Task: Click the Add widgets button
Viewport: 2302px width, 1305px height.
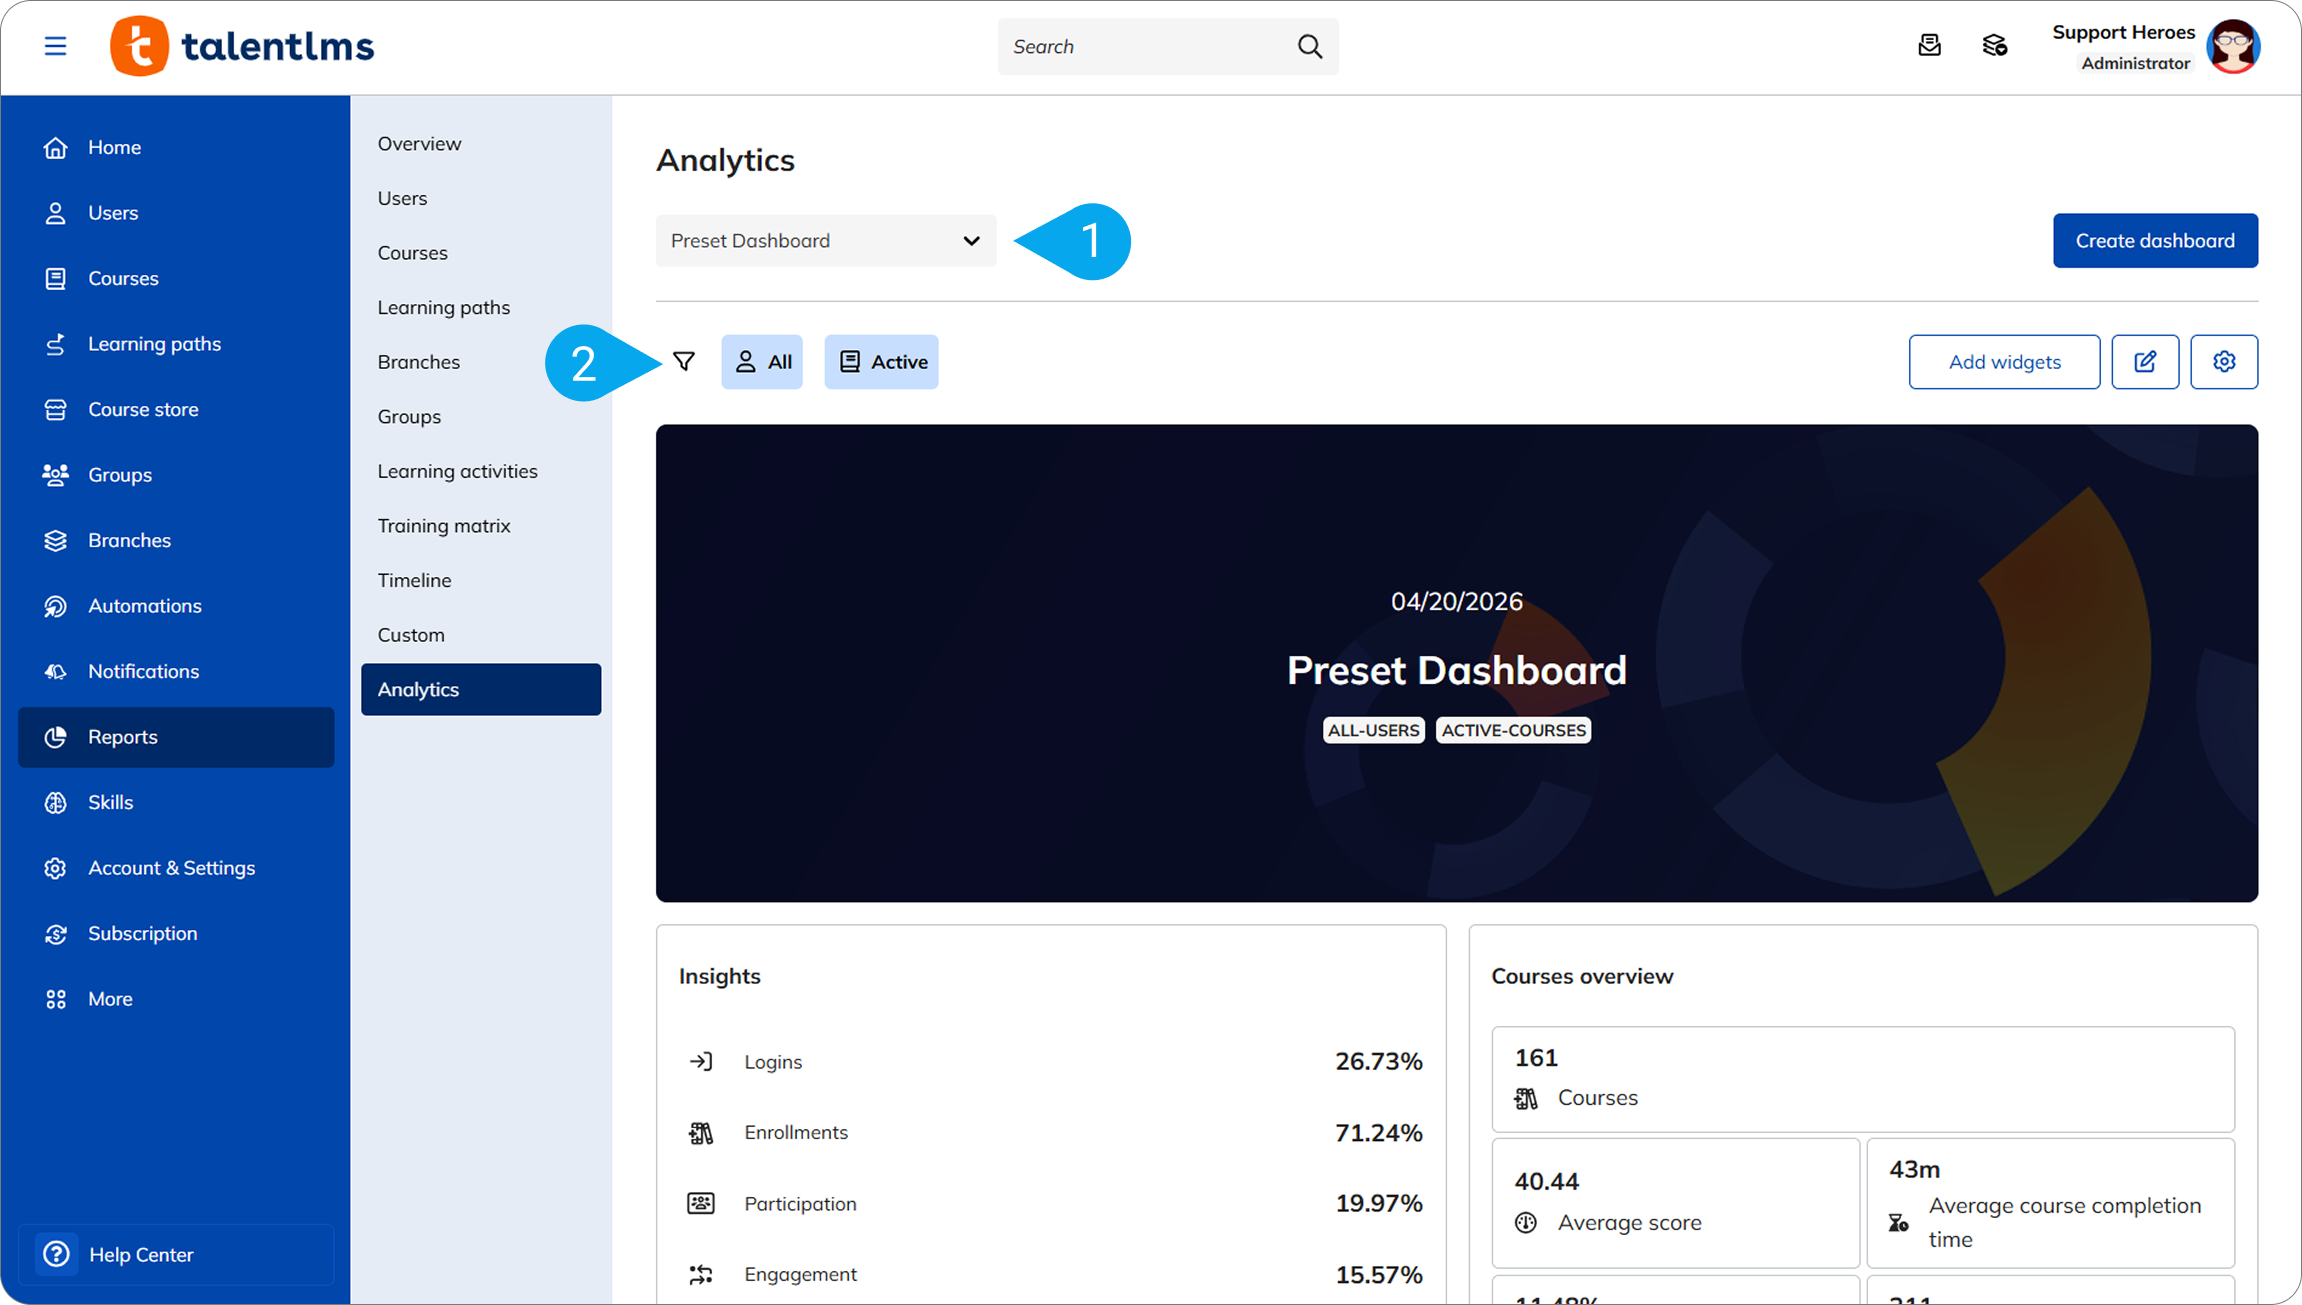Action: [2004, 362]
